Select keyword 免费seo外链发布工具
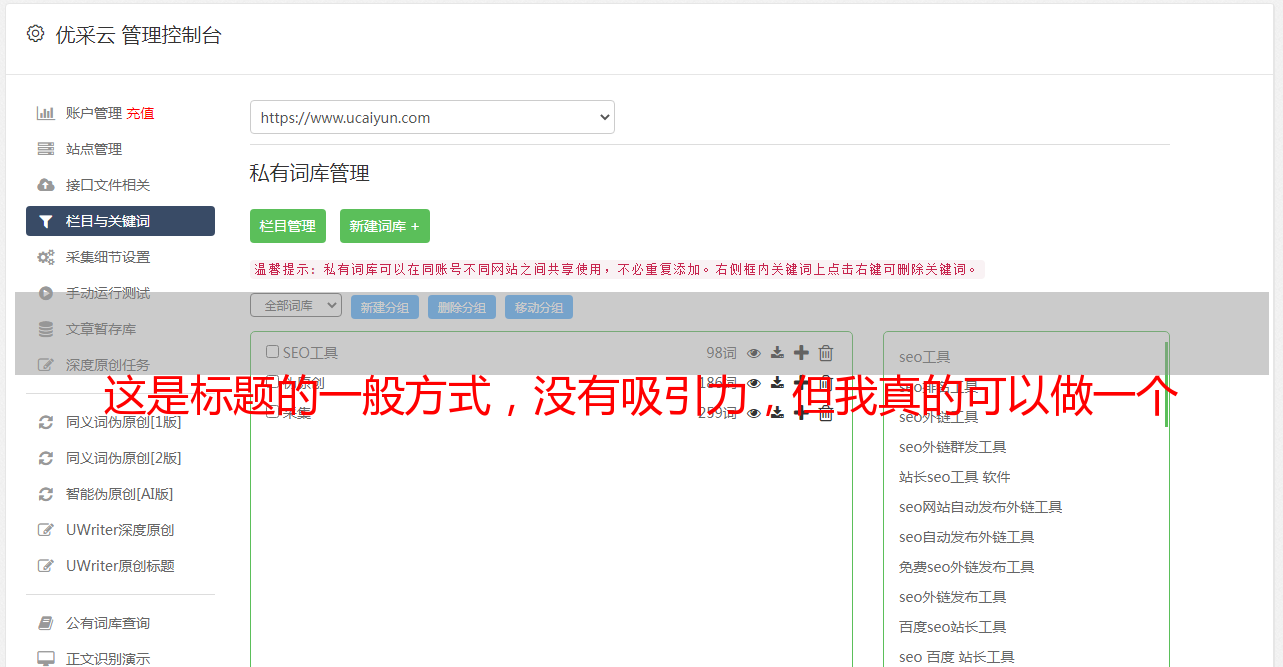This screenshot has height=667, width=1283. [967, 567]
